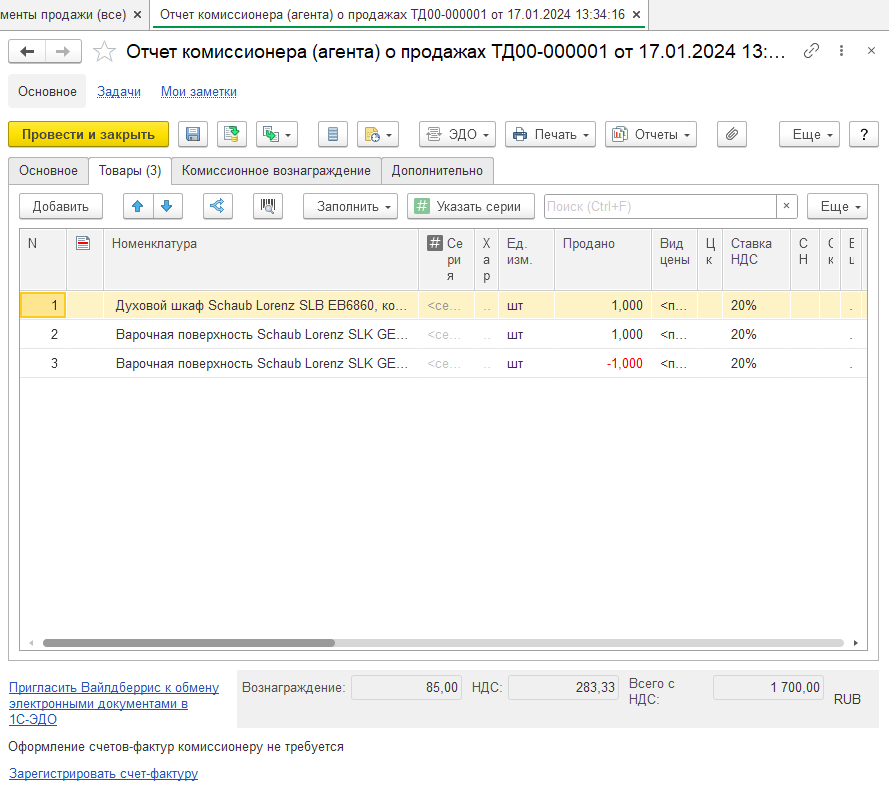Save the document with floppy disk icon

tap(193, 134)
